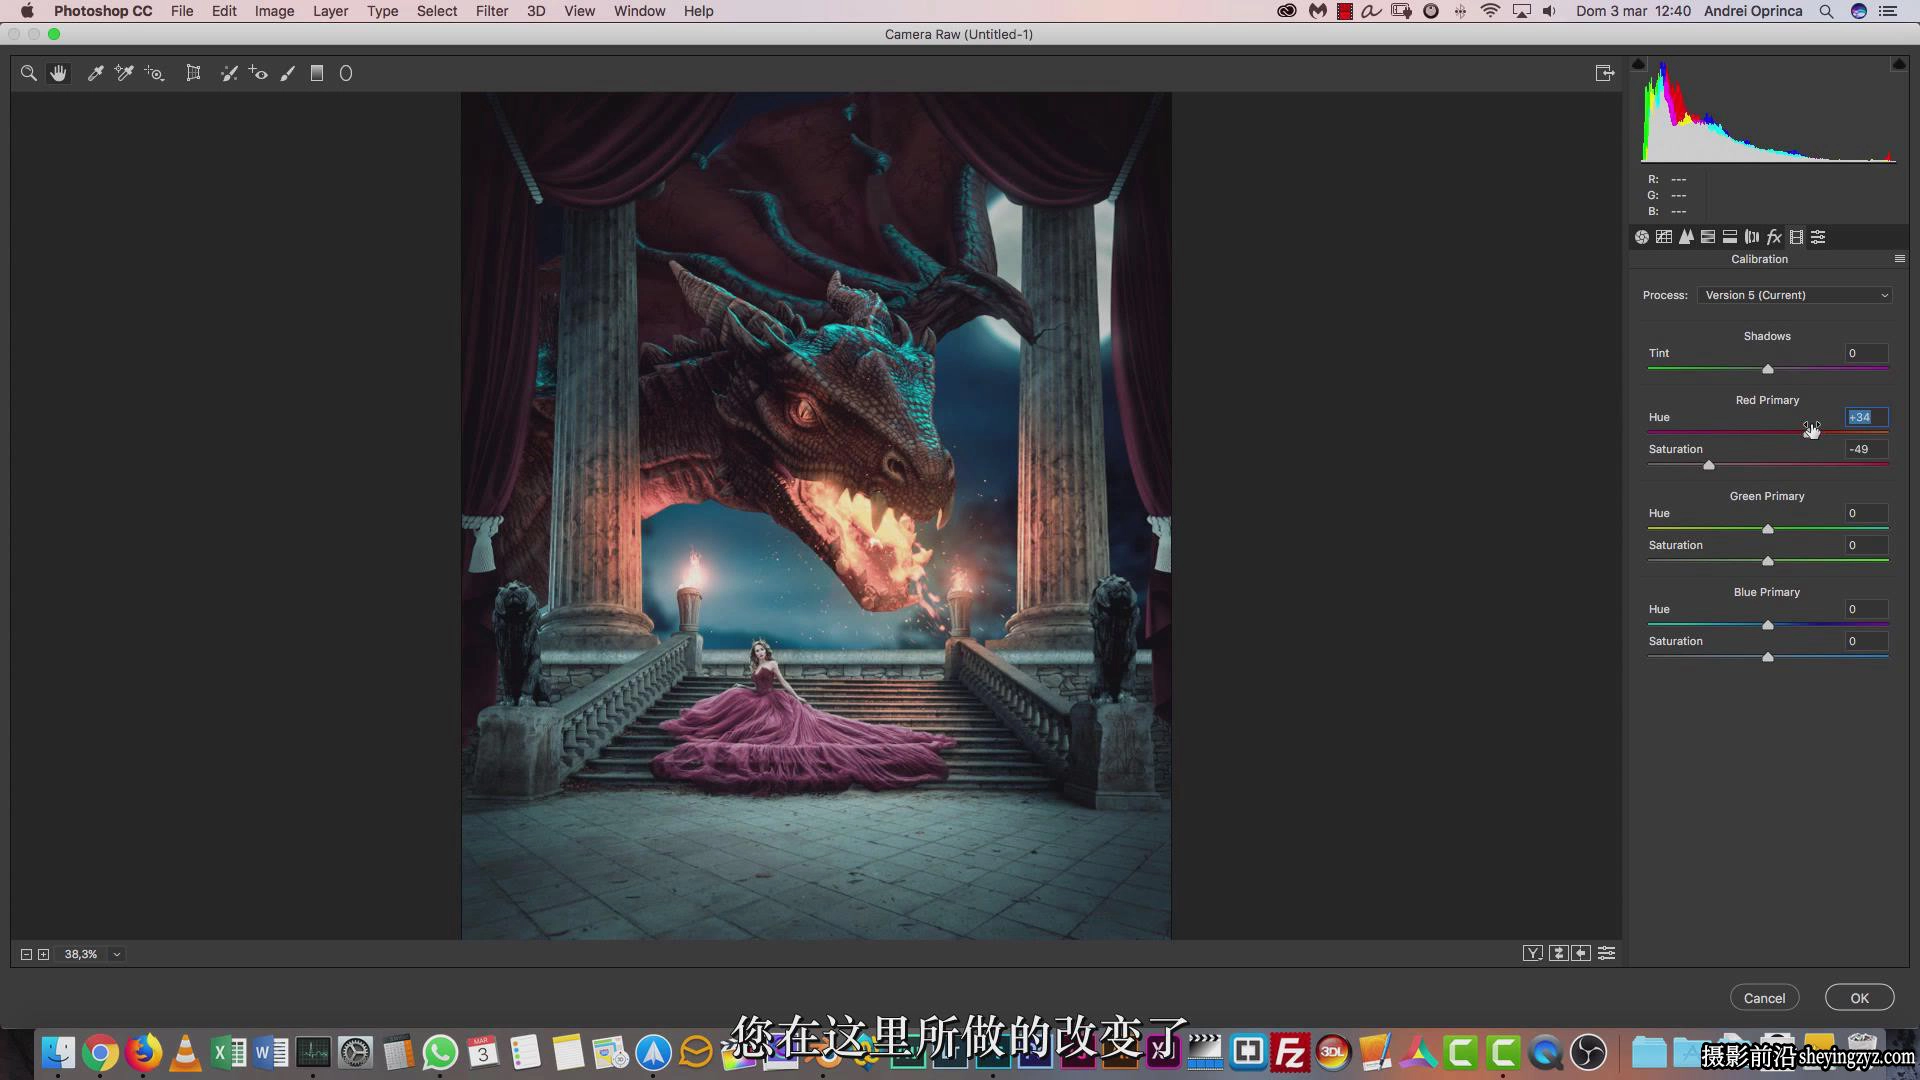Click the Blue Primary Saturation value field
The width and height of the screenshot is (1920, 1080).
(x=1867, y=641)
